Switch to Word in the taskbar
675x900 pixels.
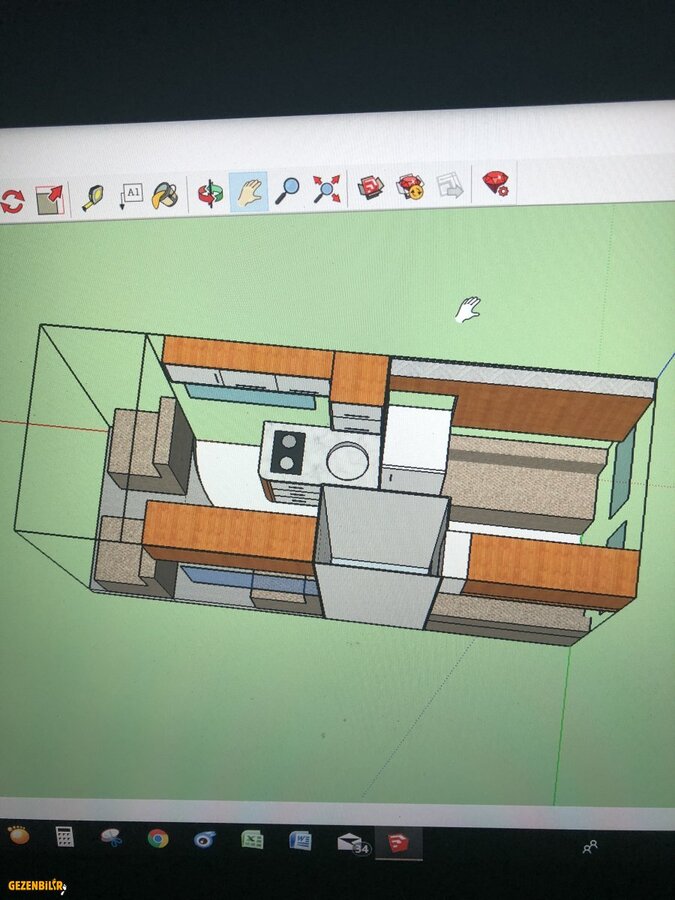pos(300,840)
